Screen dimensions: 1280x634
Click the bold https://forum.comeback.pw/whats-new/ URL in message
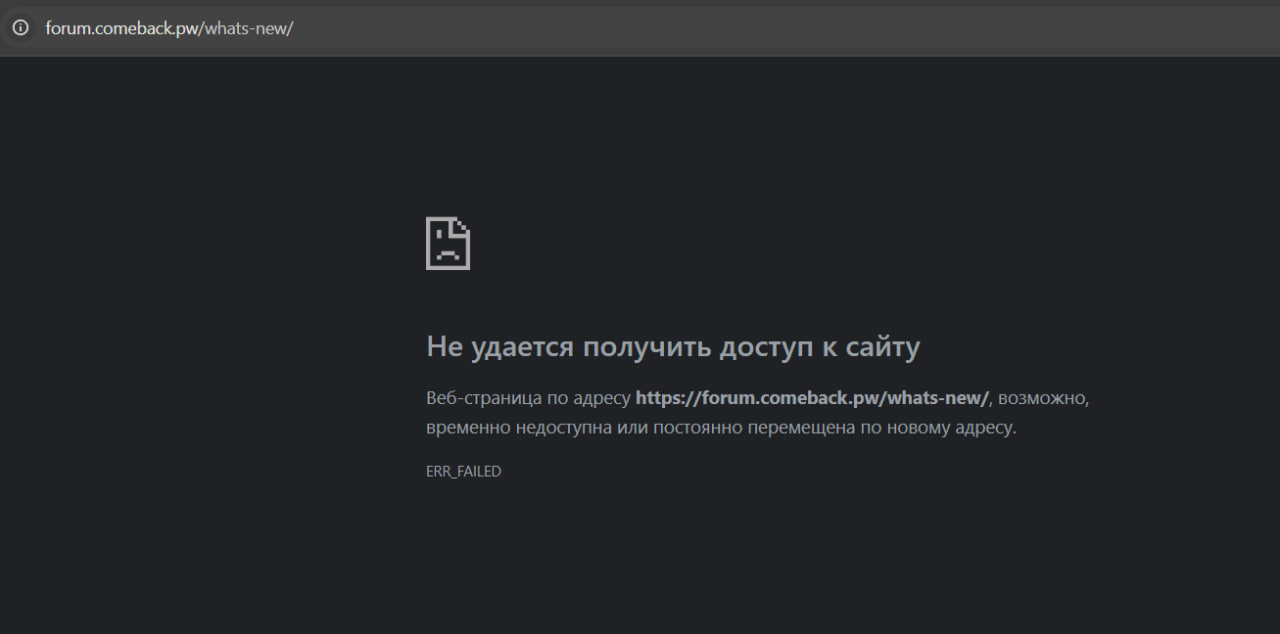tap(811, 398)
